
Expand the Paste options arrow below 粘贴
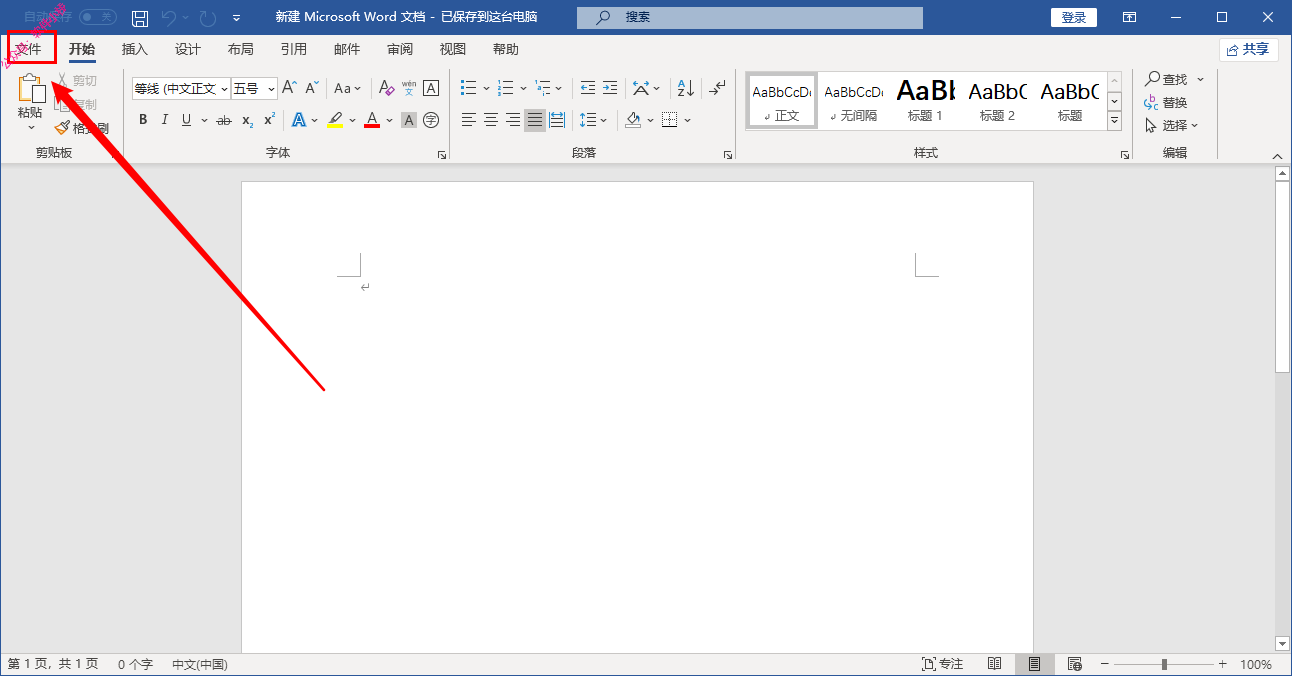(30, 127)
